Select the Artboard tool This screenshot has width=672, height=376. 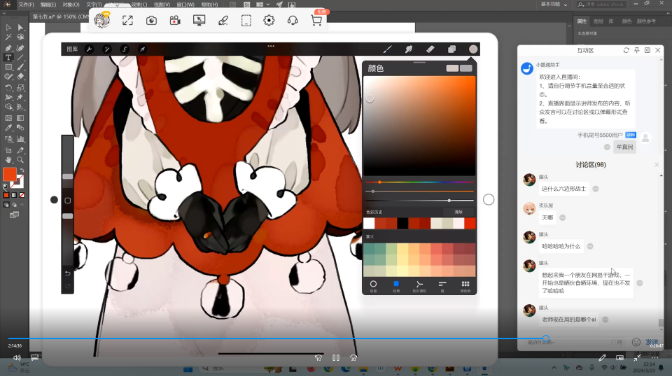point(8,150)
